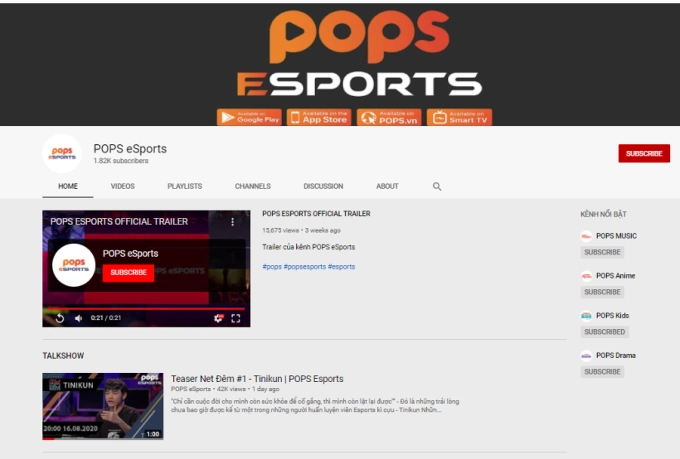Click the POPS Anime channel name
The image size is (680, 459).
click(x=615, y=276)
